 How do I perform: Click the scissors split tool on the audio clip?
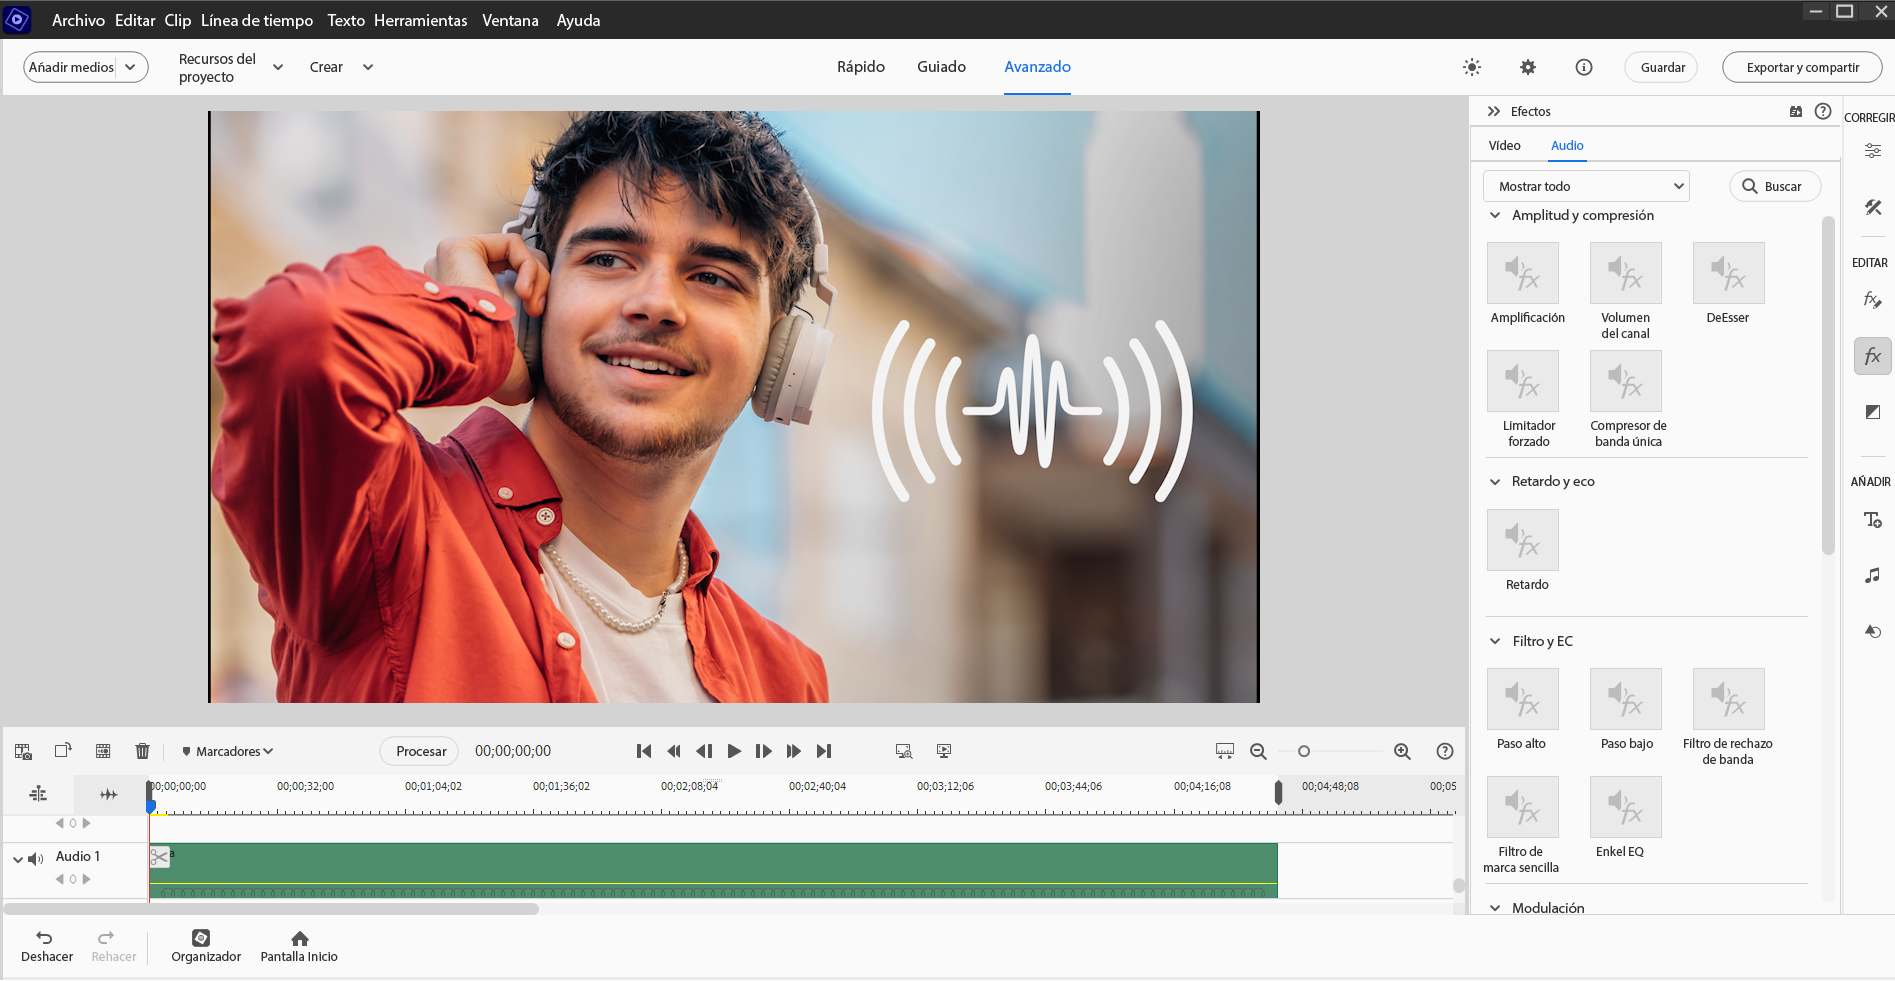[159, 856]
